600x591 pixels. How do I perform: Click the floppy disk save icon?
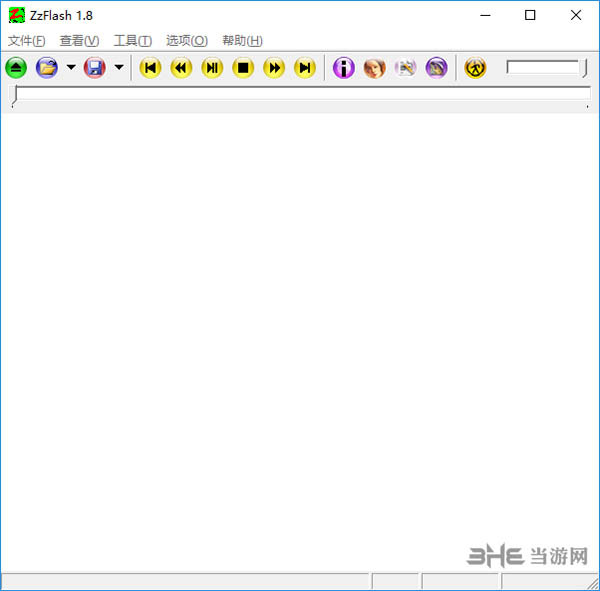[95, 68]
